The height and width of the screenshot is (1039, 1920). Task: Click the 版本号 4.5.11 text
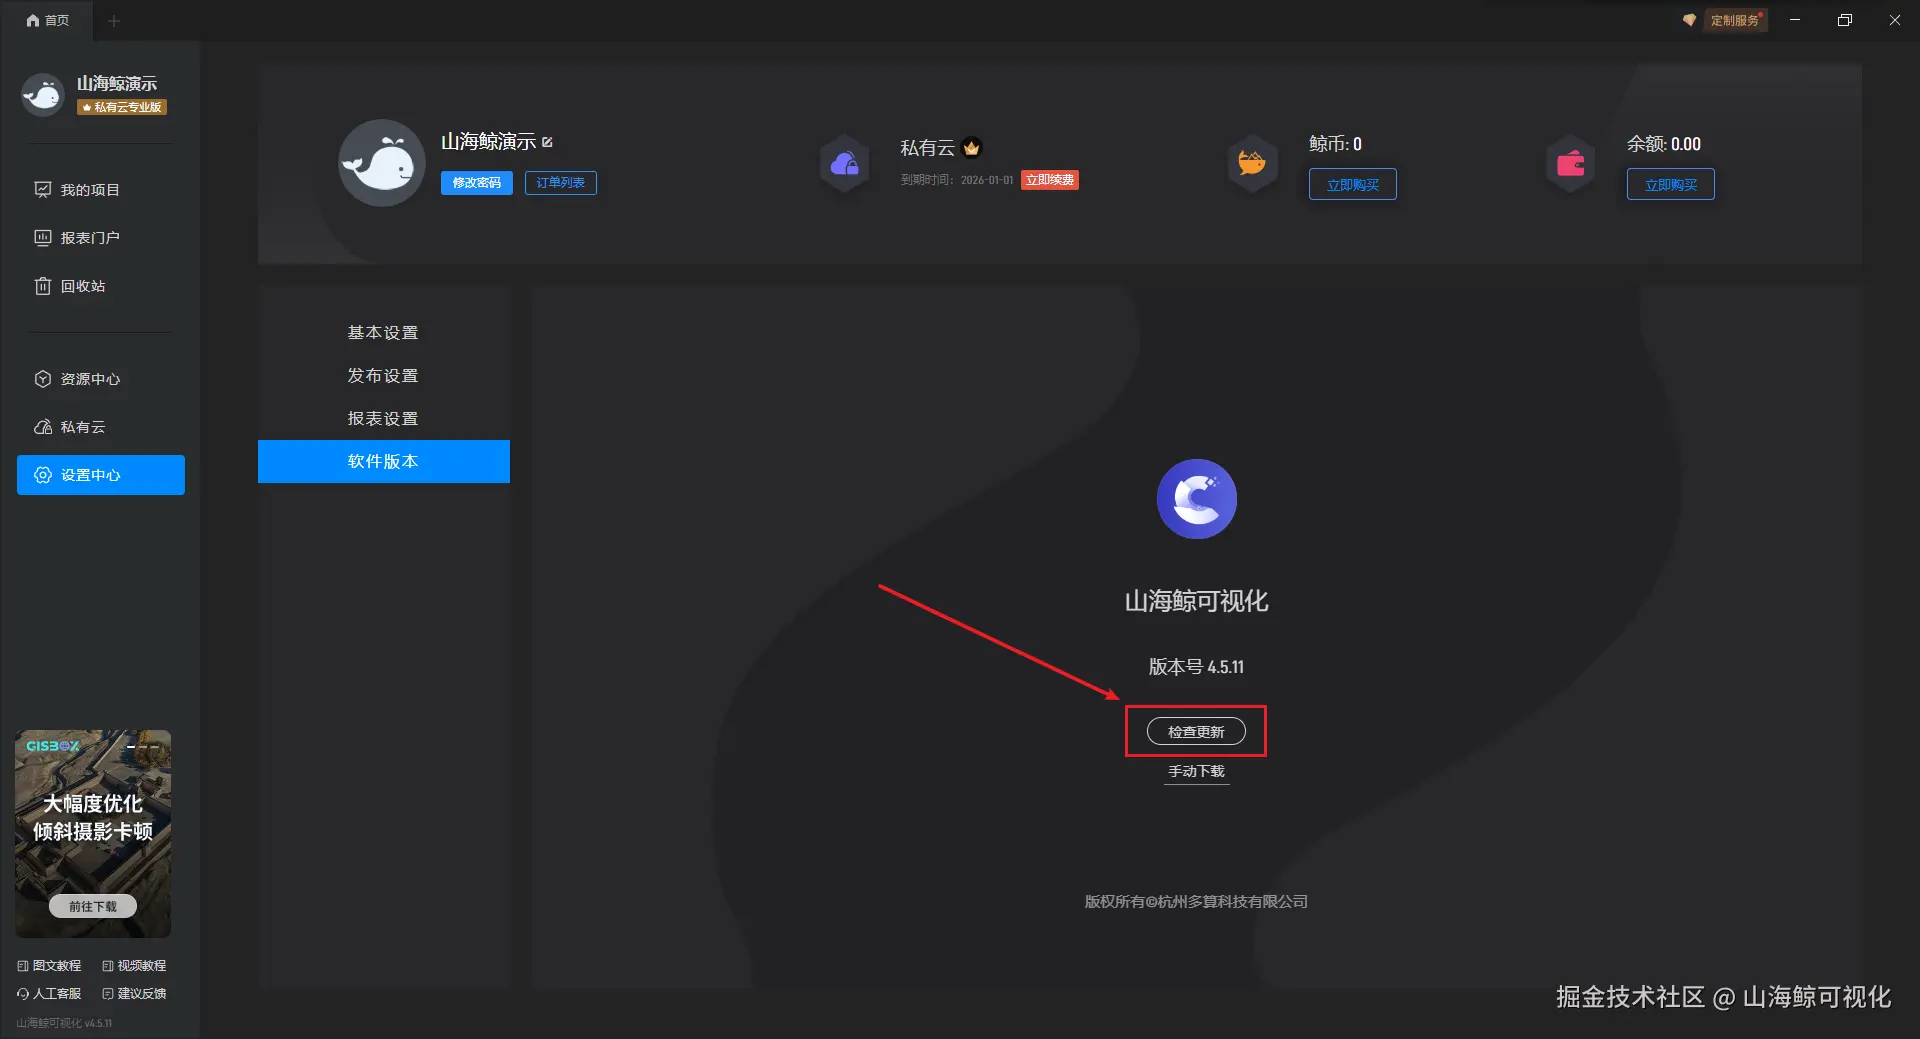coord(1197,667)
